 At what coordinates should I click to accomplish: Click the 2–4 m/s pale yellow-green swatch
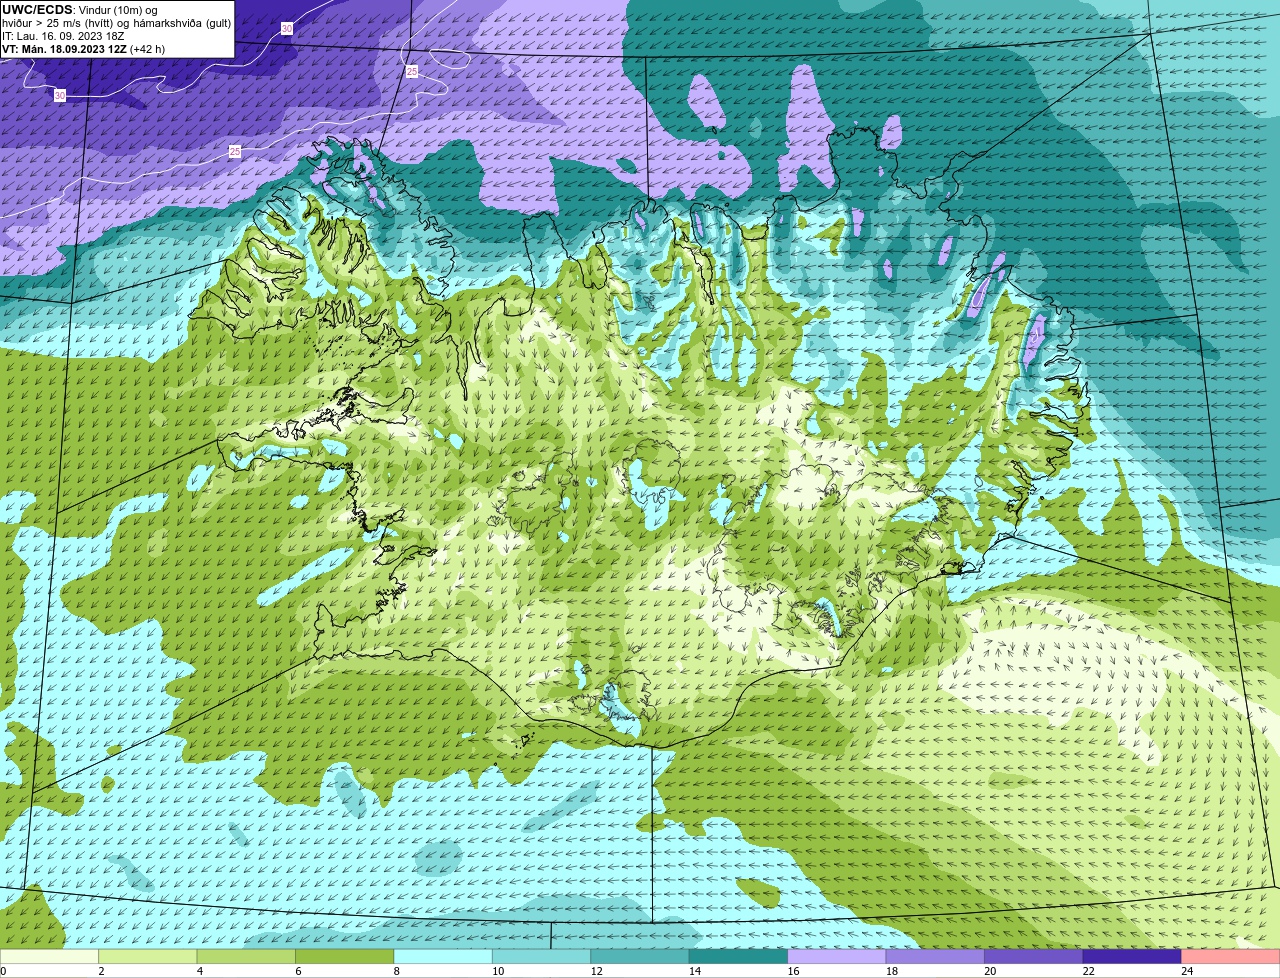coord(147,957)
